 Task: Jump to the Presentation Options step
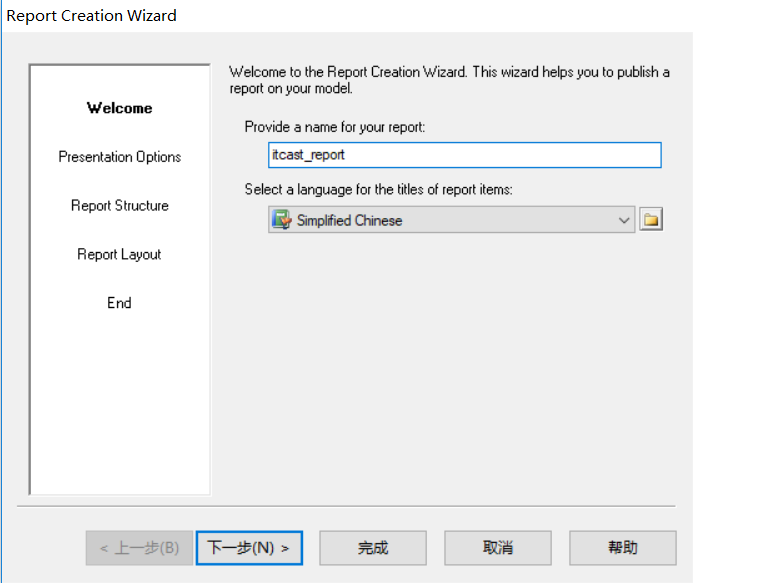tap(119, 157)
